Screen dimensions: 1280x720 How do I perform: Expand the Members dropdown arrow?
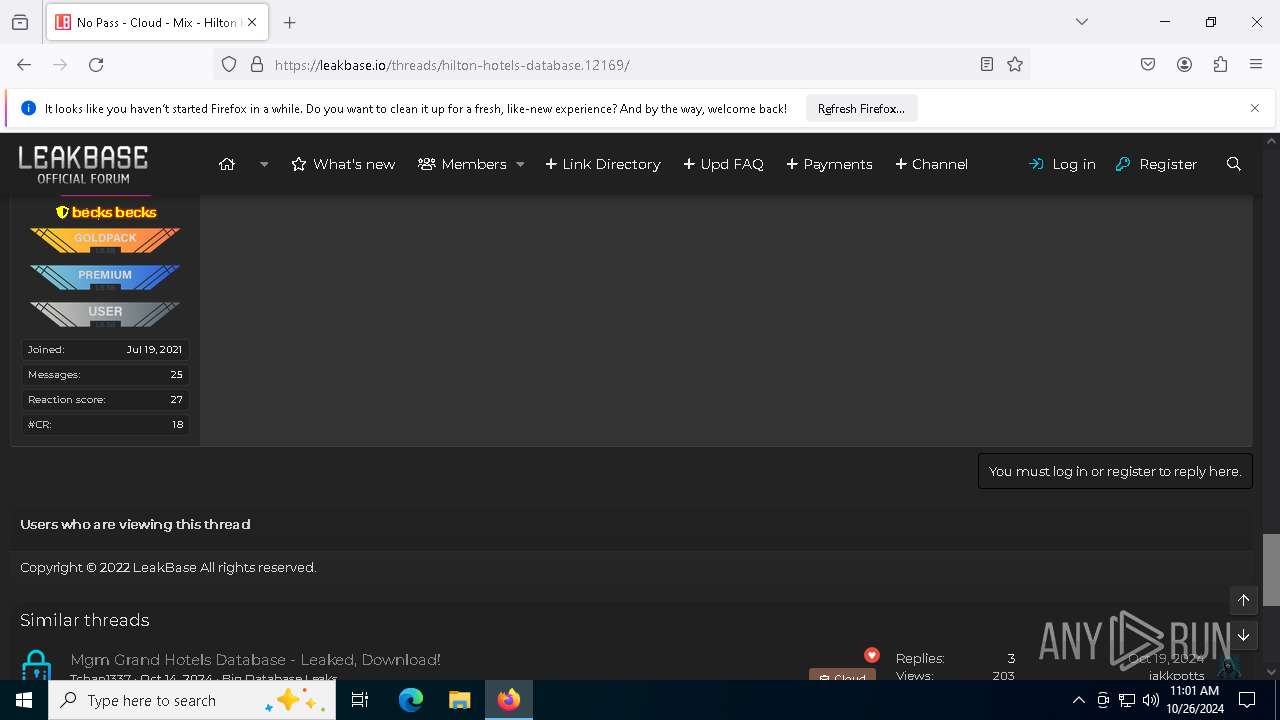pos(520,164)
